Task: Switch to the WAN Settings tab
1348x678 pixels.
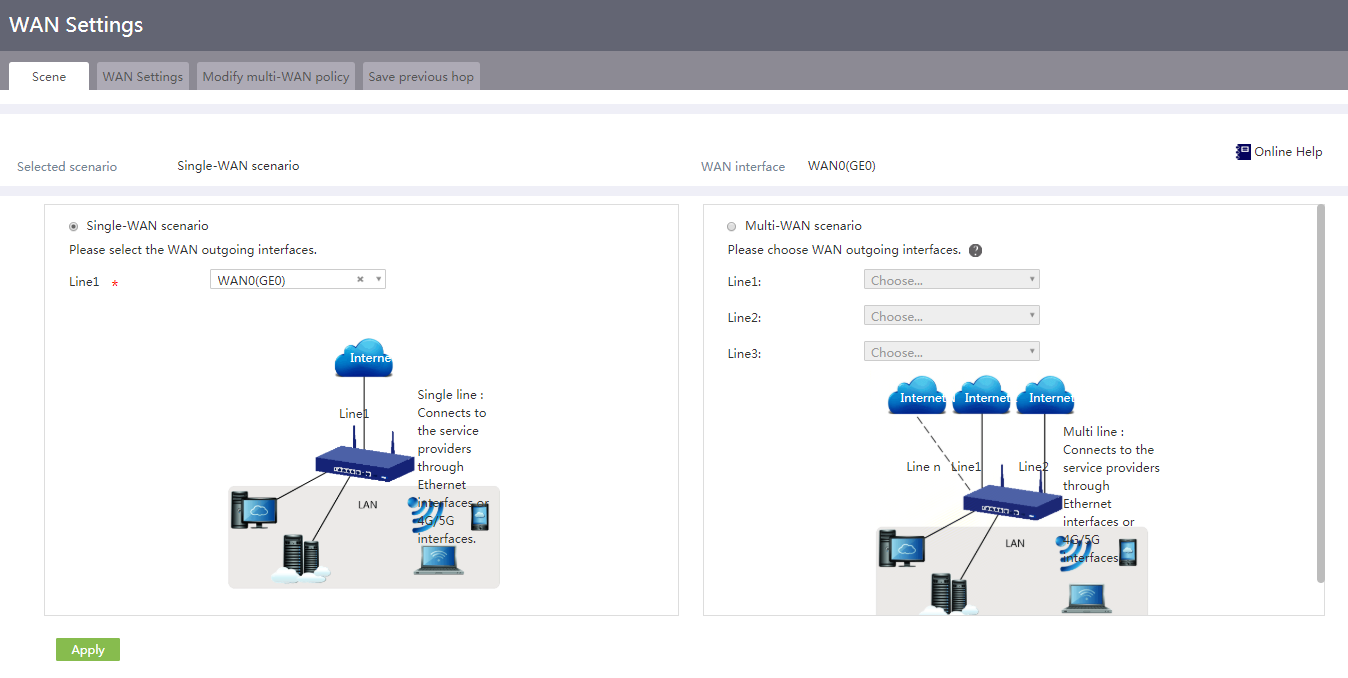Action: pyautogui.click(x=143, y=76)
